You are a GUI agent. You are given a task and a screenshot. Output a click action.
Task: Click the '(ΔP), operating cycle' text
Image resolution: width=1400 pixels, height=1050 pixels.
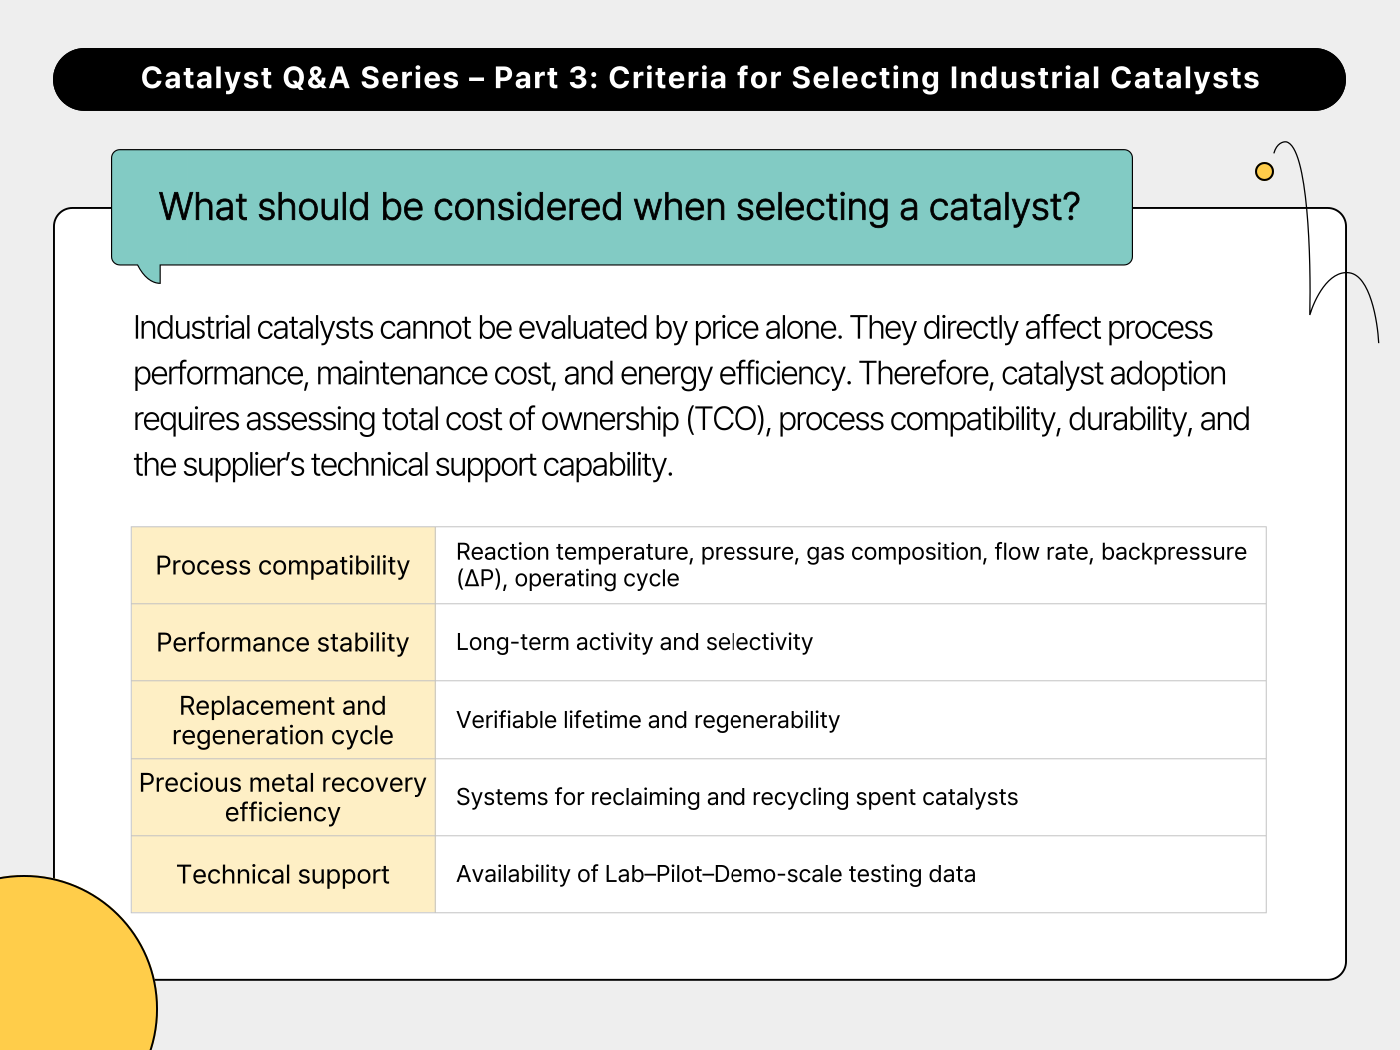point(567,579)
